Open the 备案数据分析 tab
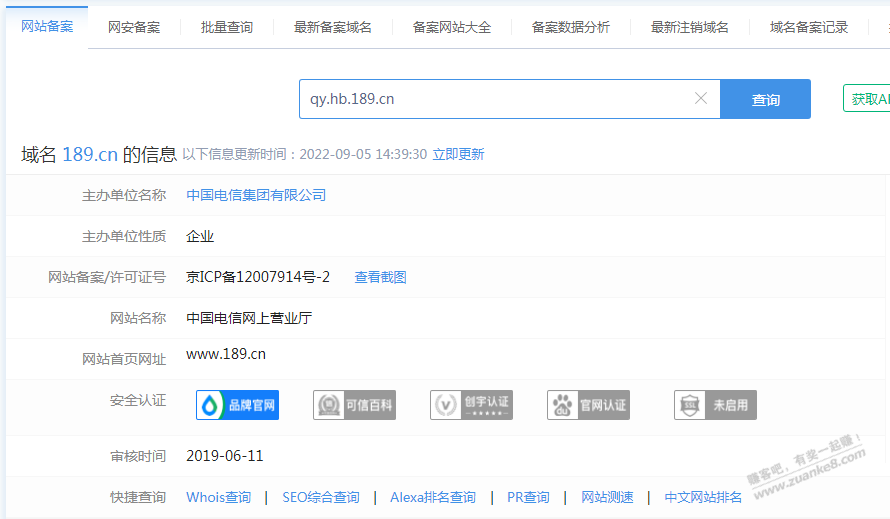 point(571,27)
